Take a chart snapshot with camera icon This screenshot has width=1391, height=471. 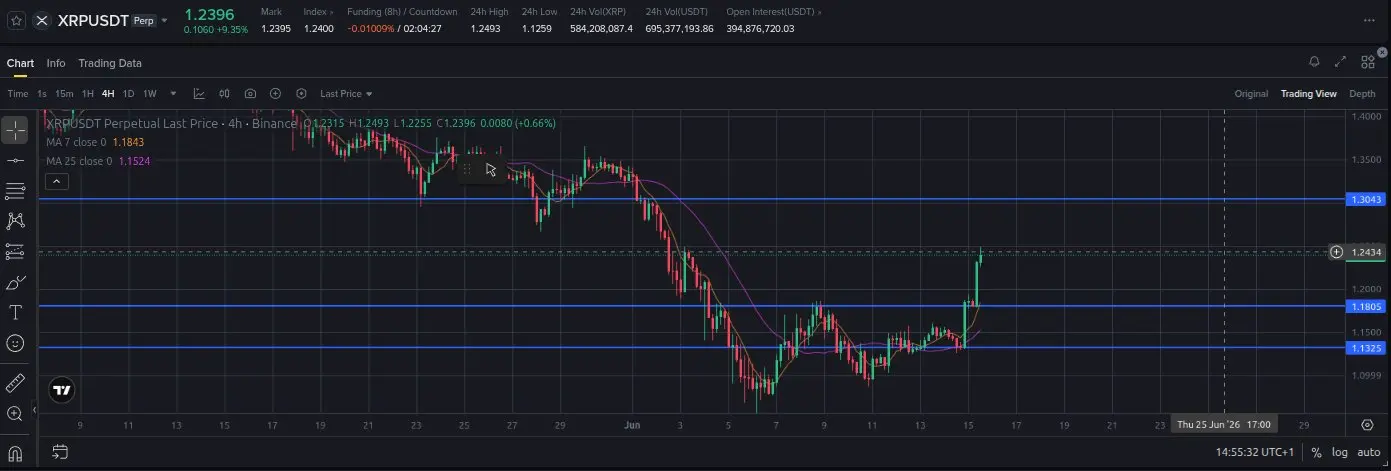point(250,94)
